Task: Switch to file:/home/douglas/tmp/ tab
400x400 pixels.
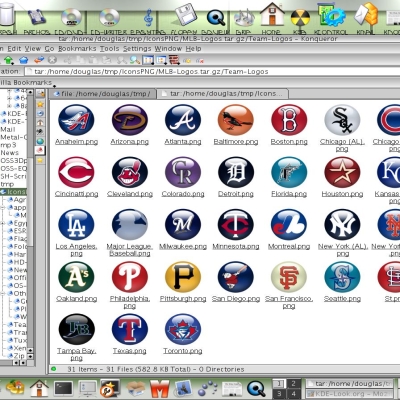Action: (102, 94)
